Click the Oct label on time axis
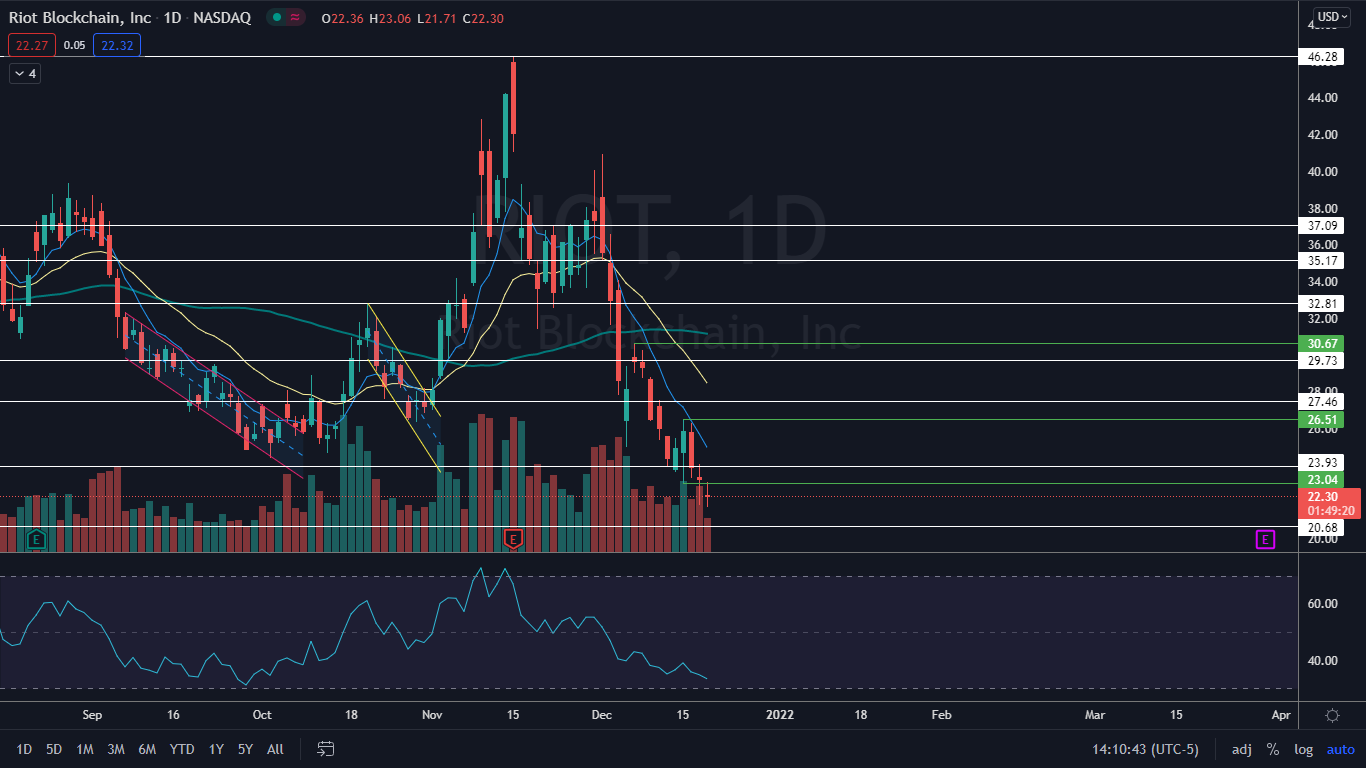The width and height of the screenshot is (1366, 768). [x=262, y=715]
